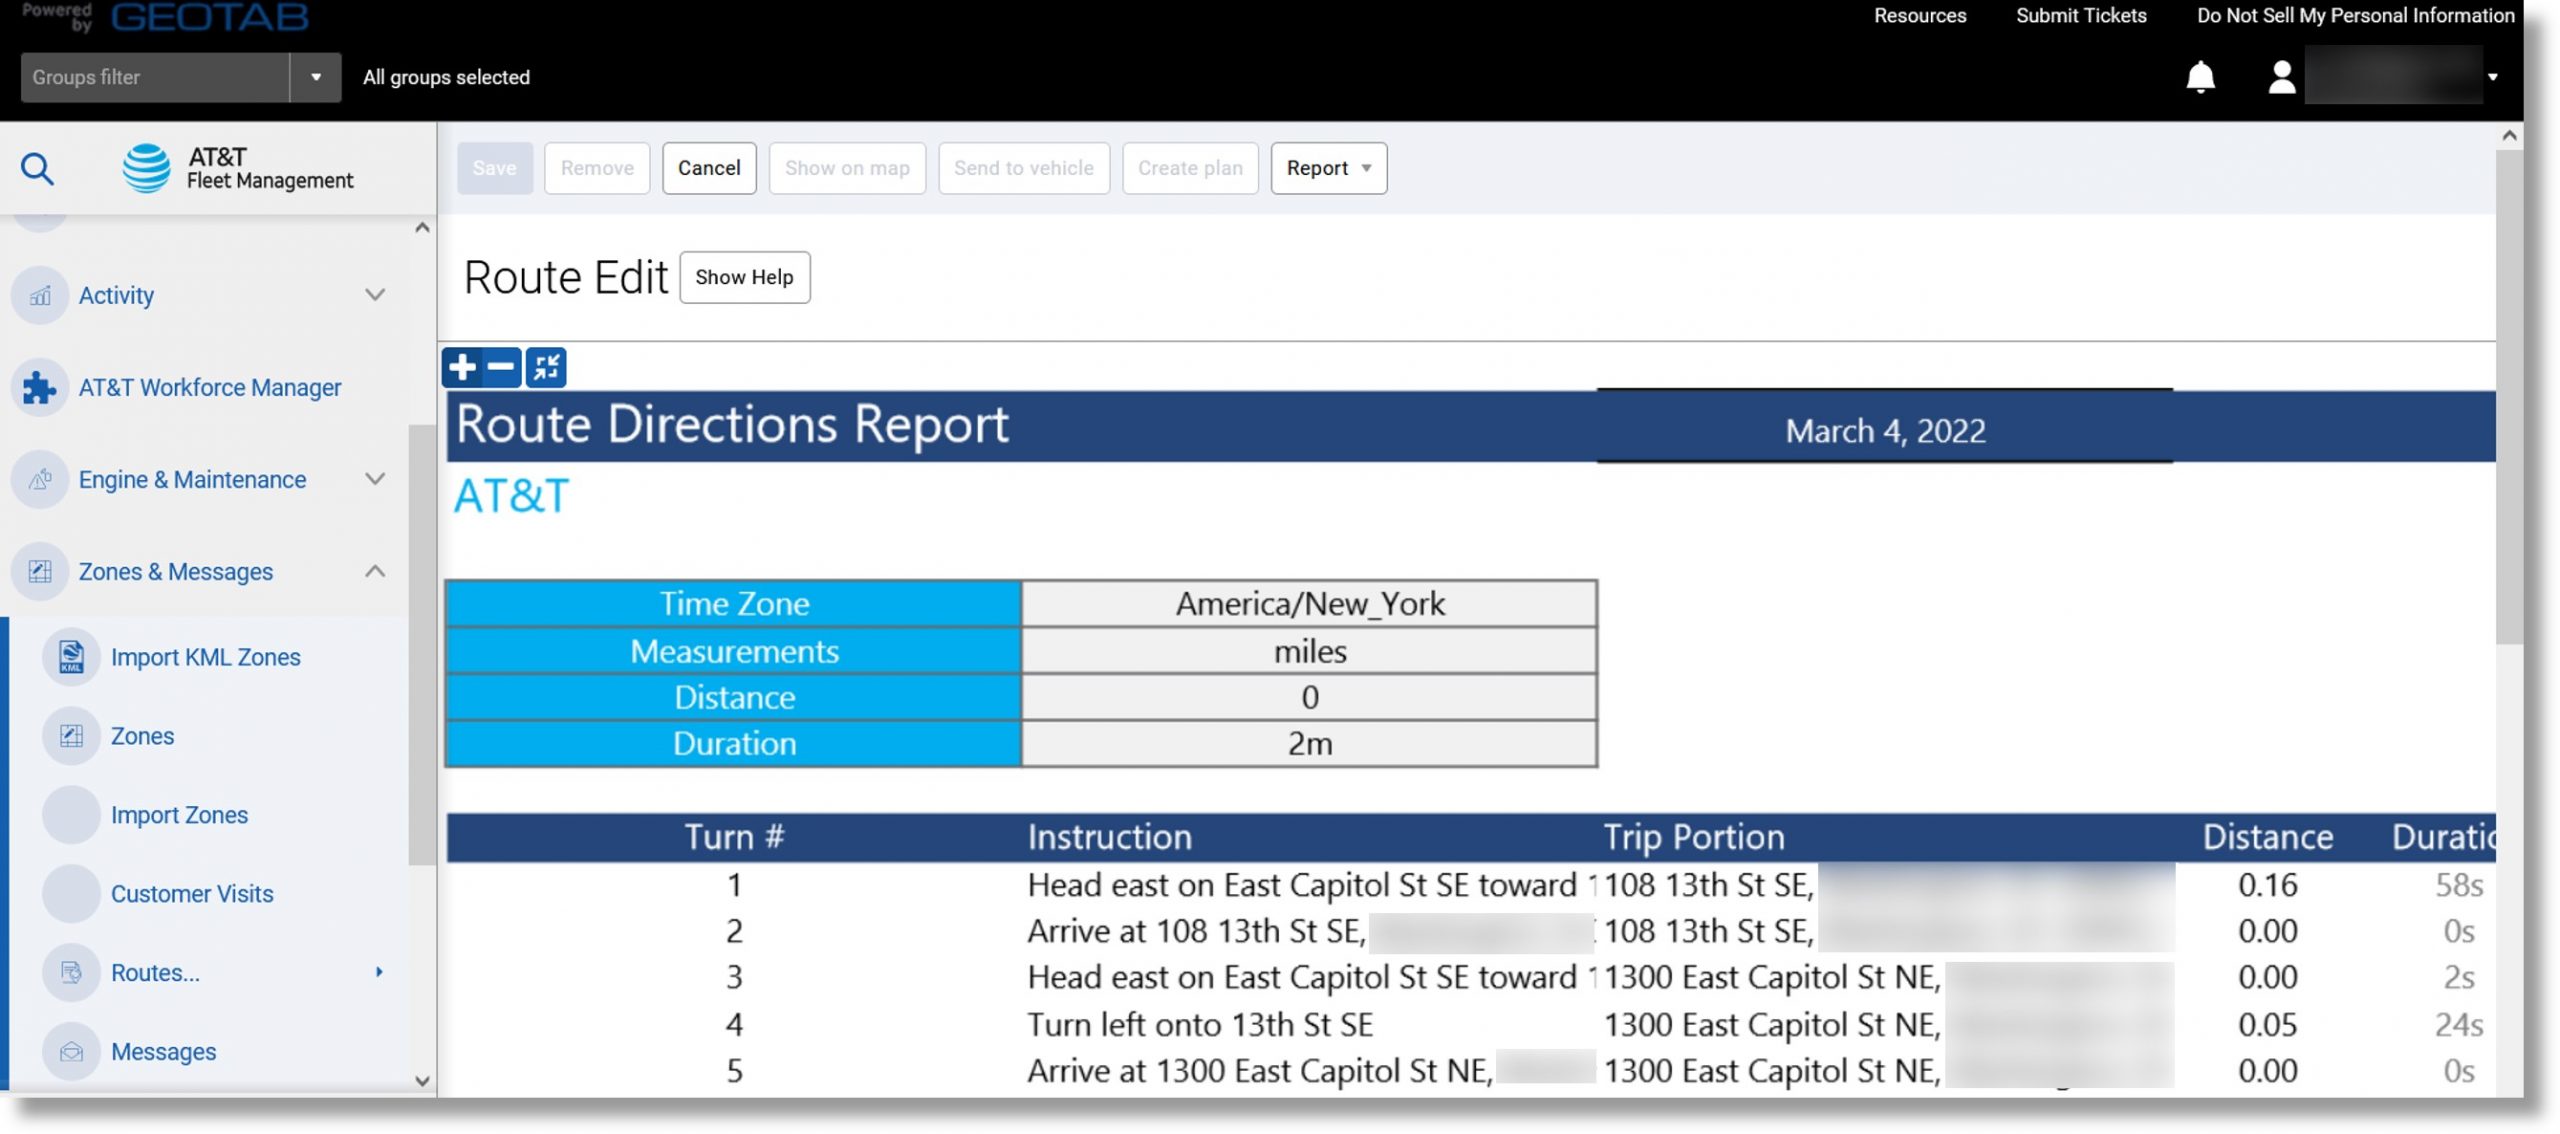Click the AT&T globe logo
The height and width of the screenshot is (1134, 2560).
click(146, 168)
